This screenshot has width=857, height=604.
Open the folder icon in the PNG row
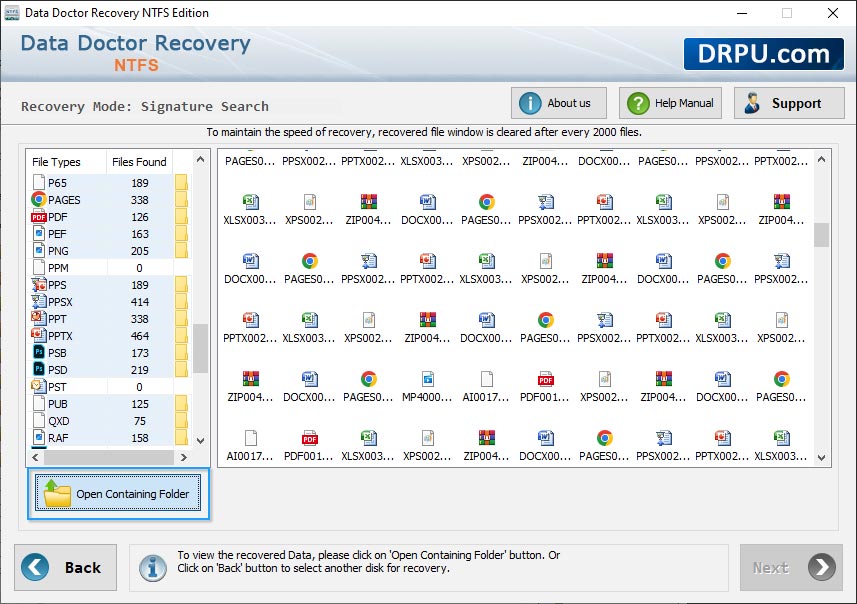(181, 251)
